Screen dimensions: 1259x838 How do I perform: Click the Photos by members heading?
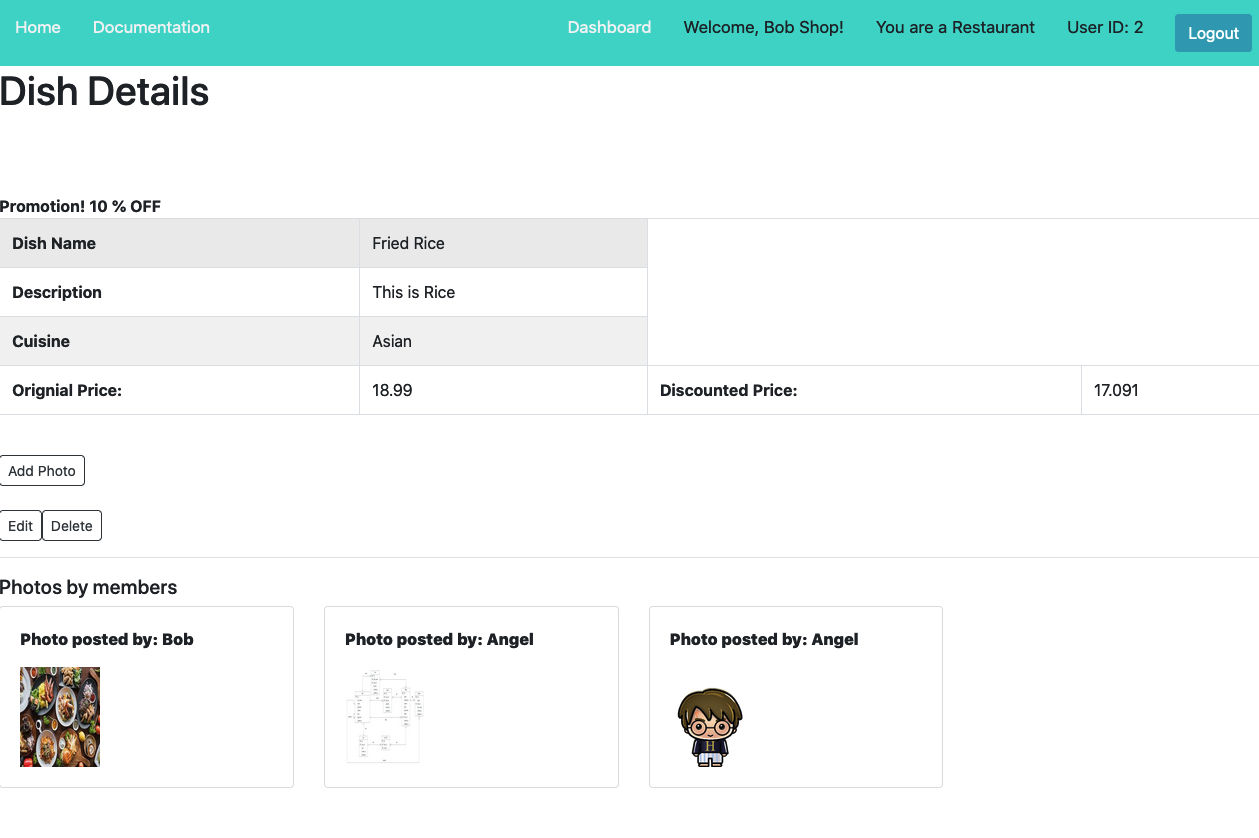click(89, 587)
